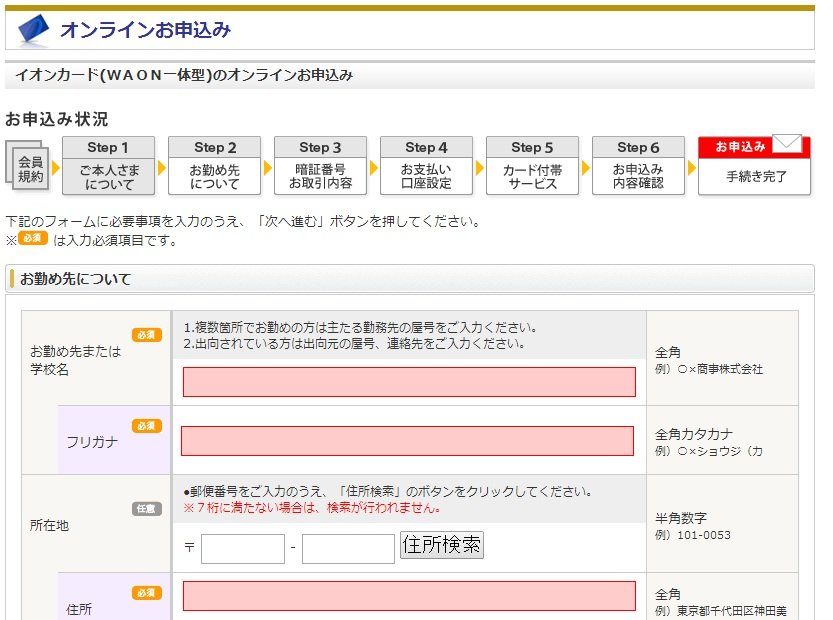Click the 2.出向されている方は instruction line
The image size is (833, 620).
(x=354, y=344)
